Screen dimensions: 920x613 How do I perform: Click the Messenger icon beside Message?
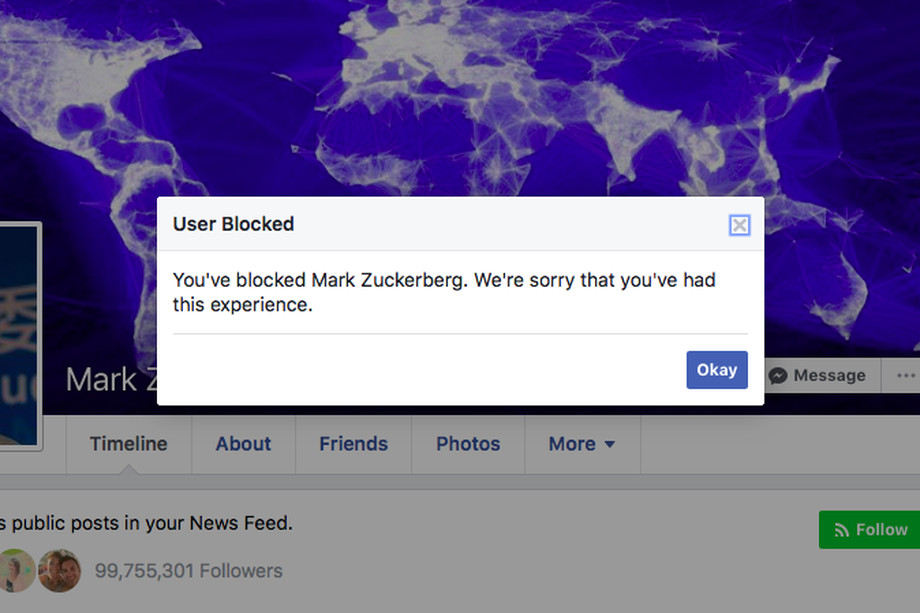(778, 376)
